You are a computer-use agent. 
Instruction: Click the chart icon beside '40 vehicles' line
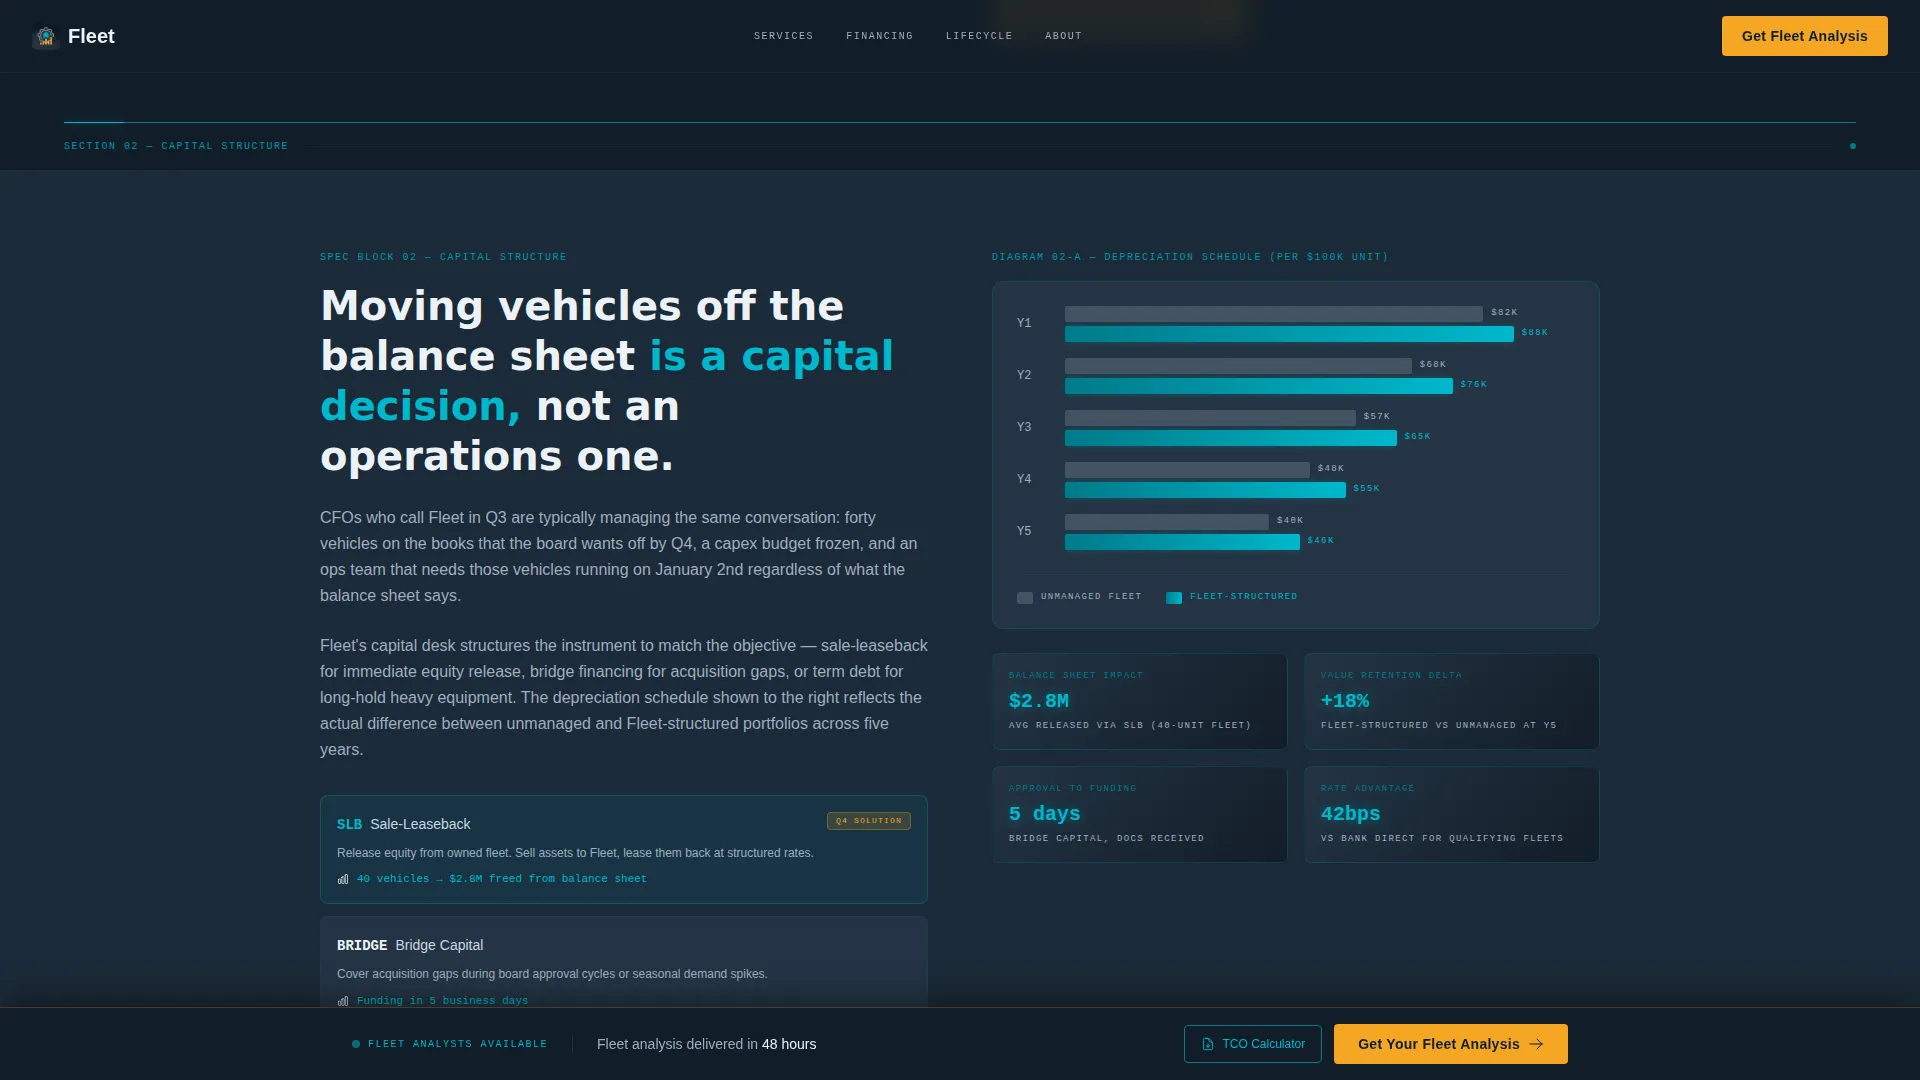(343, 879)
